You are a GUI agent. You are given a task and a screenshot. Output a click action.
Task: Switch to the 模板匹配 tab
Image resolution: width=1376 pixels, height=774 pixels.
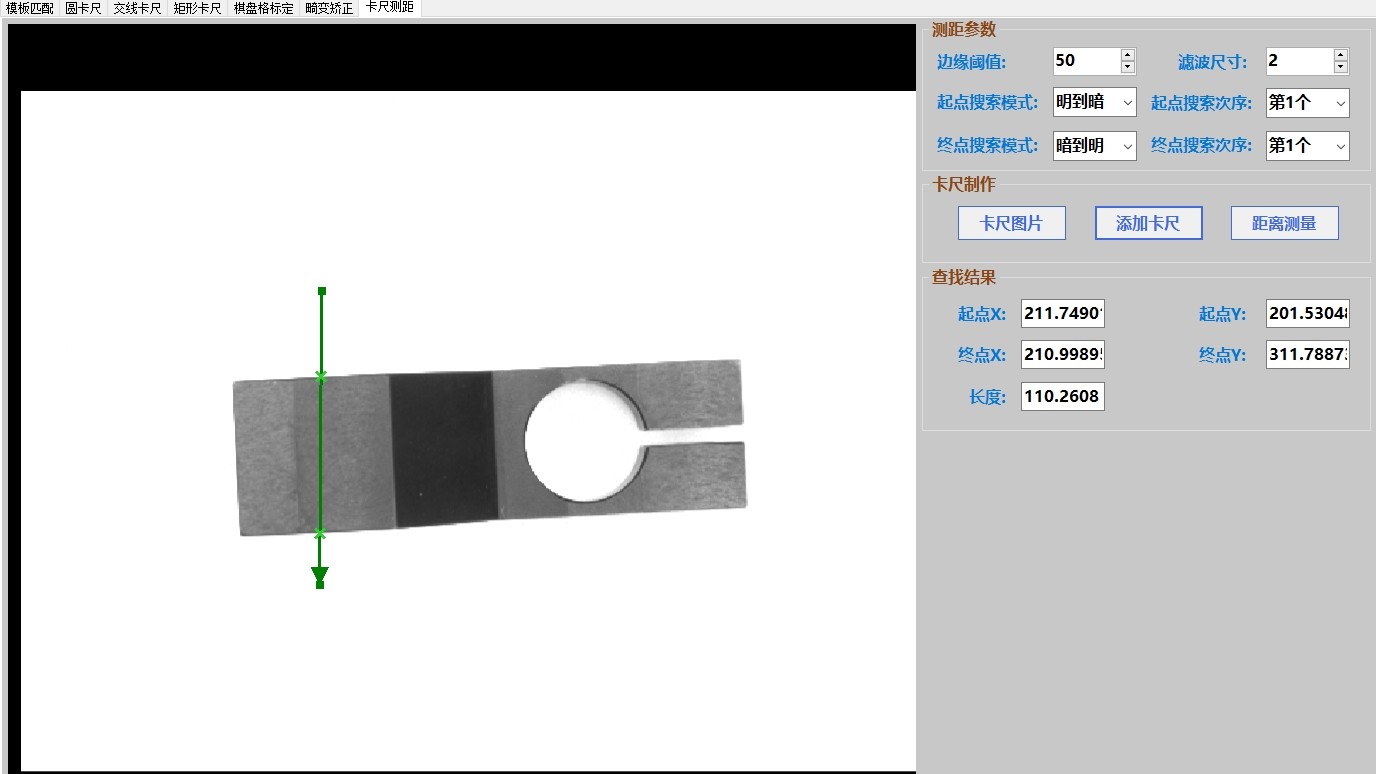point(30,8)
